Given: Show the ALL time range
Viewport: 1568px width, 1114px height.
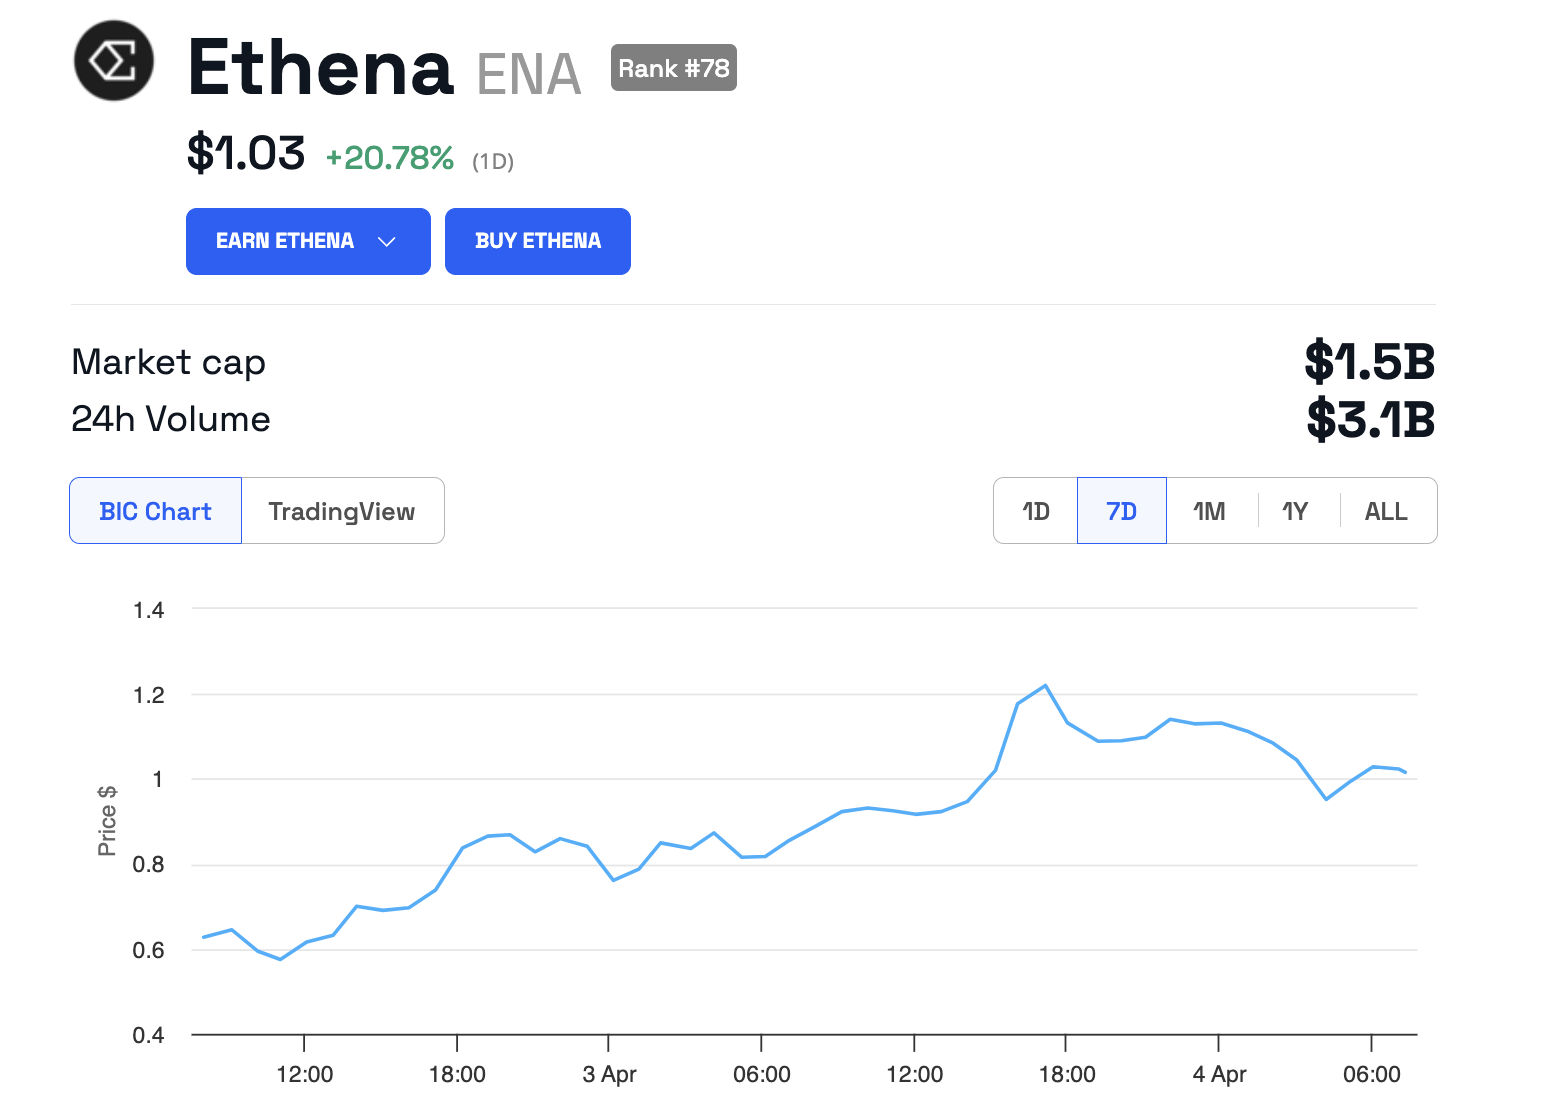Looking at the screenshot, I should (1386, 511).
